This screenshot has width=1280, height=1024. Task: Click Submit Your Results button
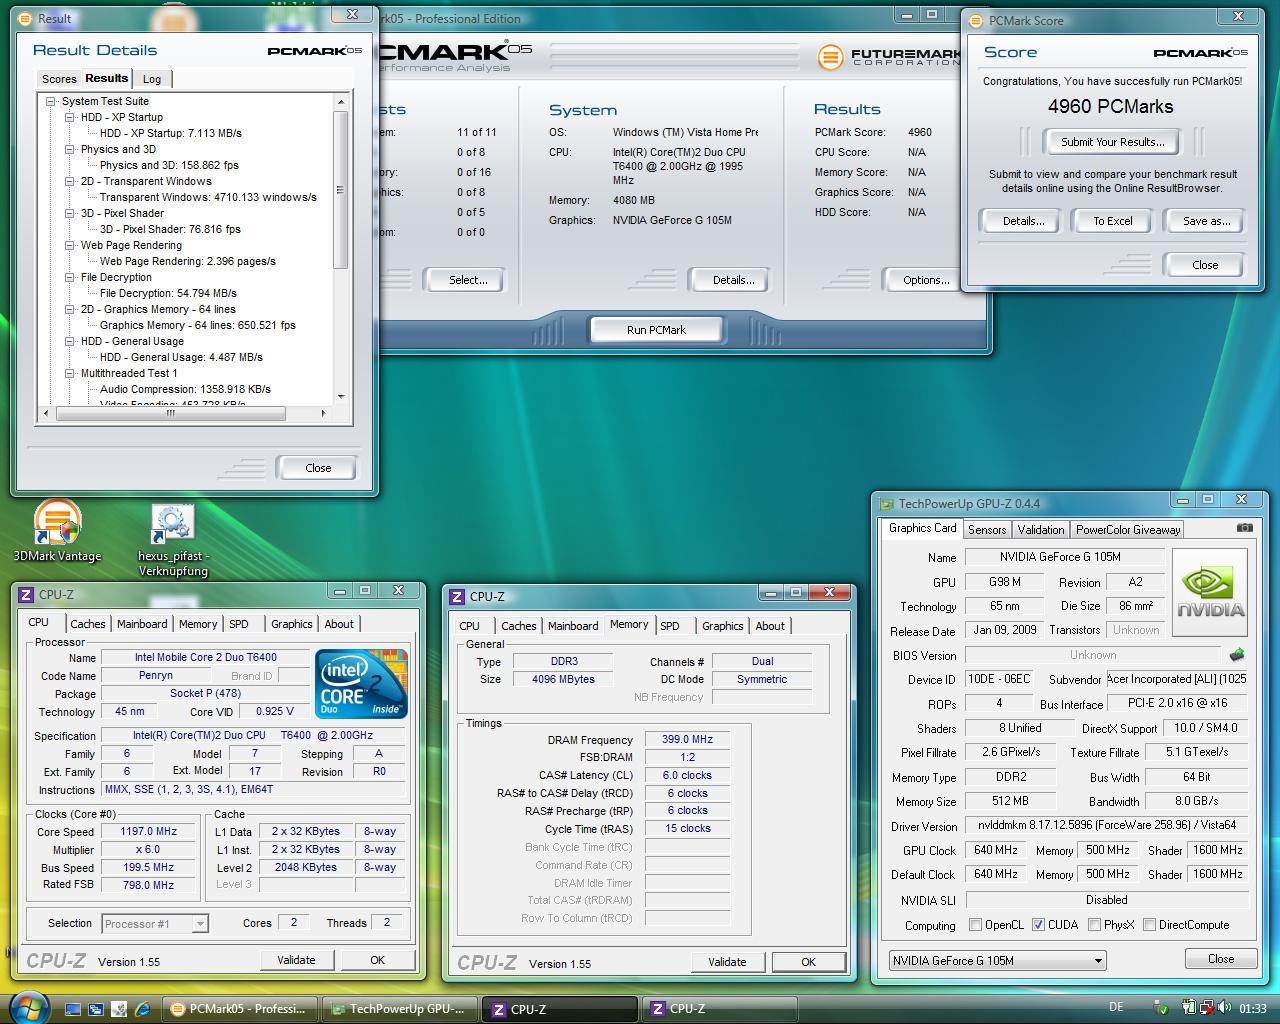1112,142
